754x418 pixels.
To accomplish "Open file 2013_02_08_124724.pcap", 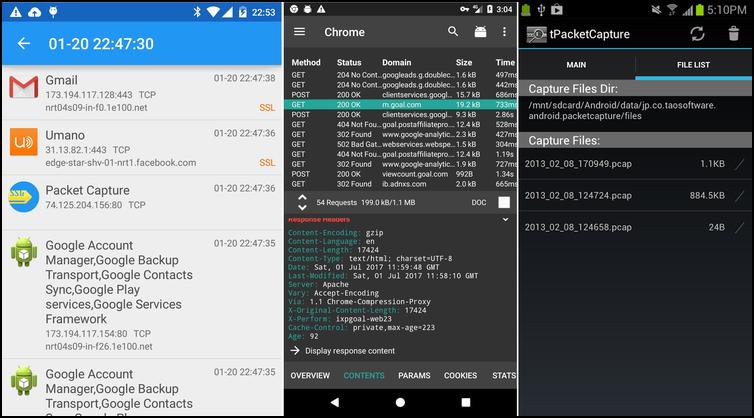I will (635, 196).
